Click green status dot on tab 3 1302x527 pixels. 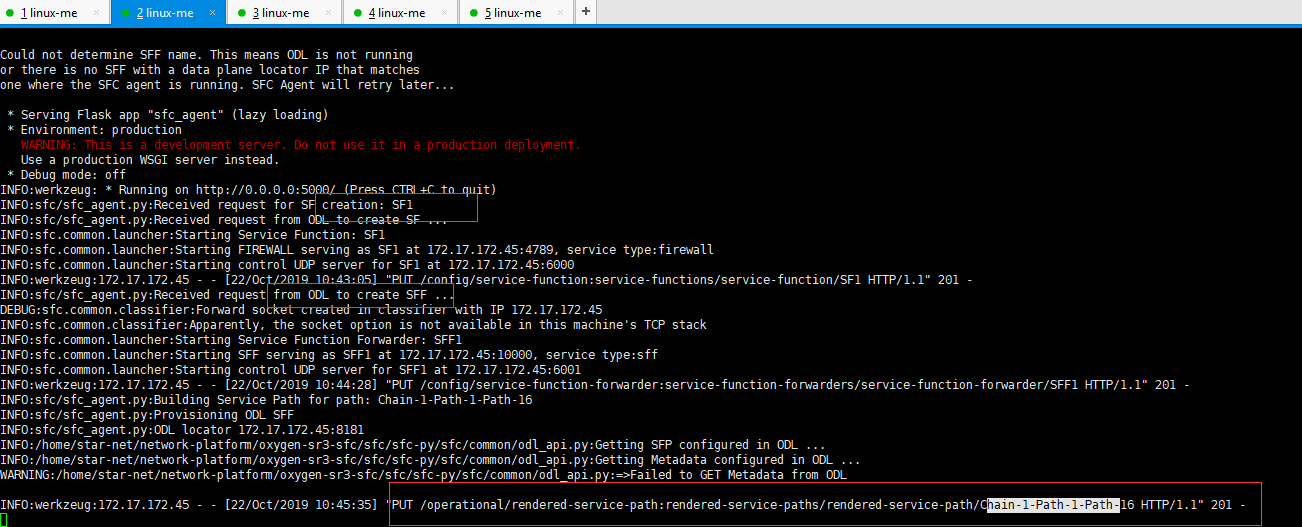click(x=242, y=13)
